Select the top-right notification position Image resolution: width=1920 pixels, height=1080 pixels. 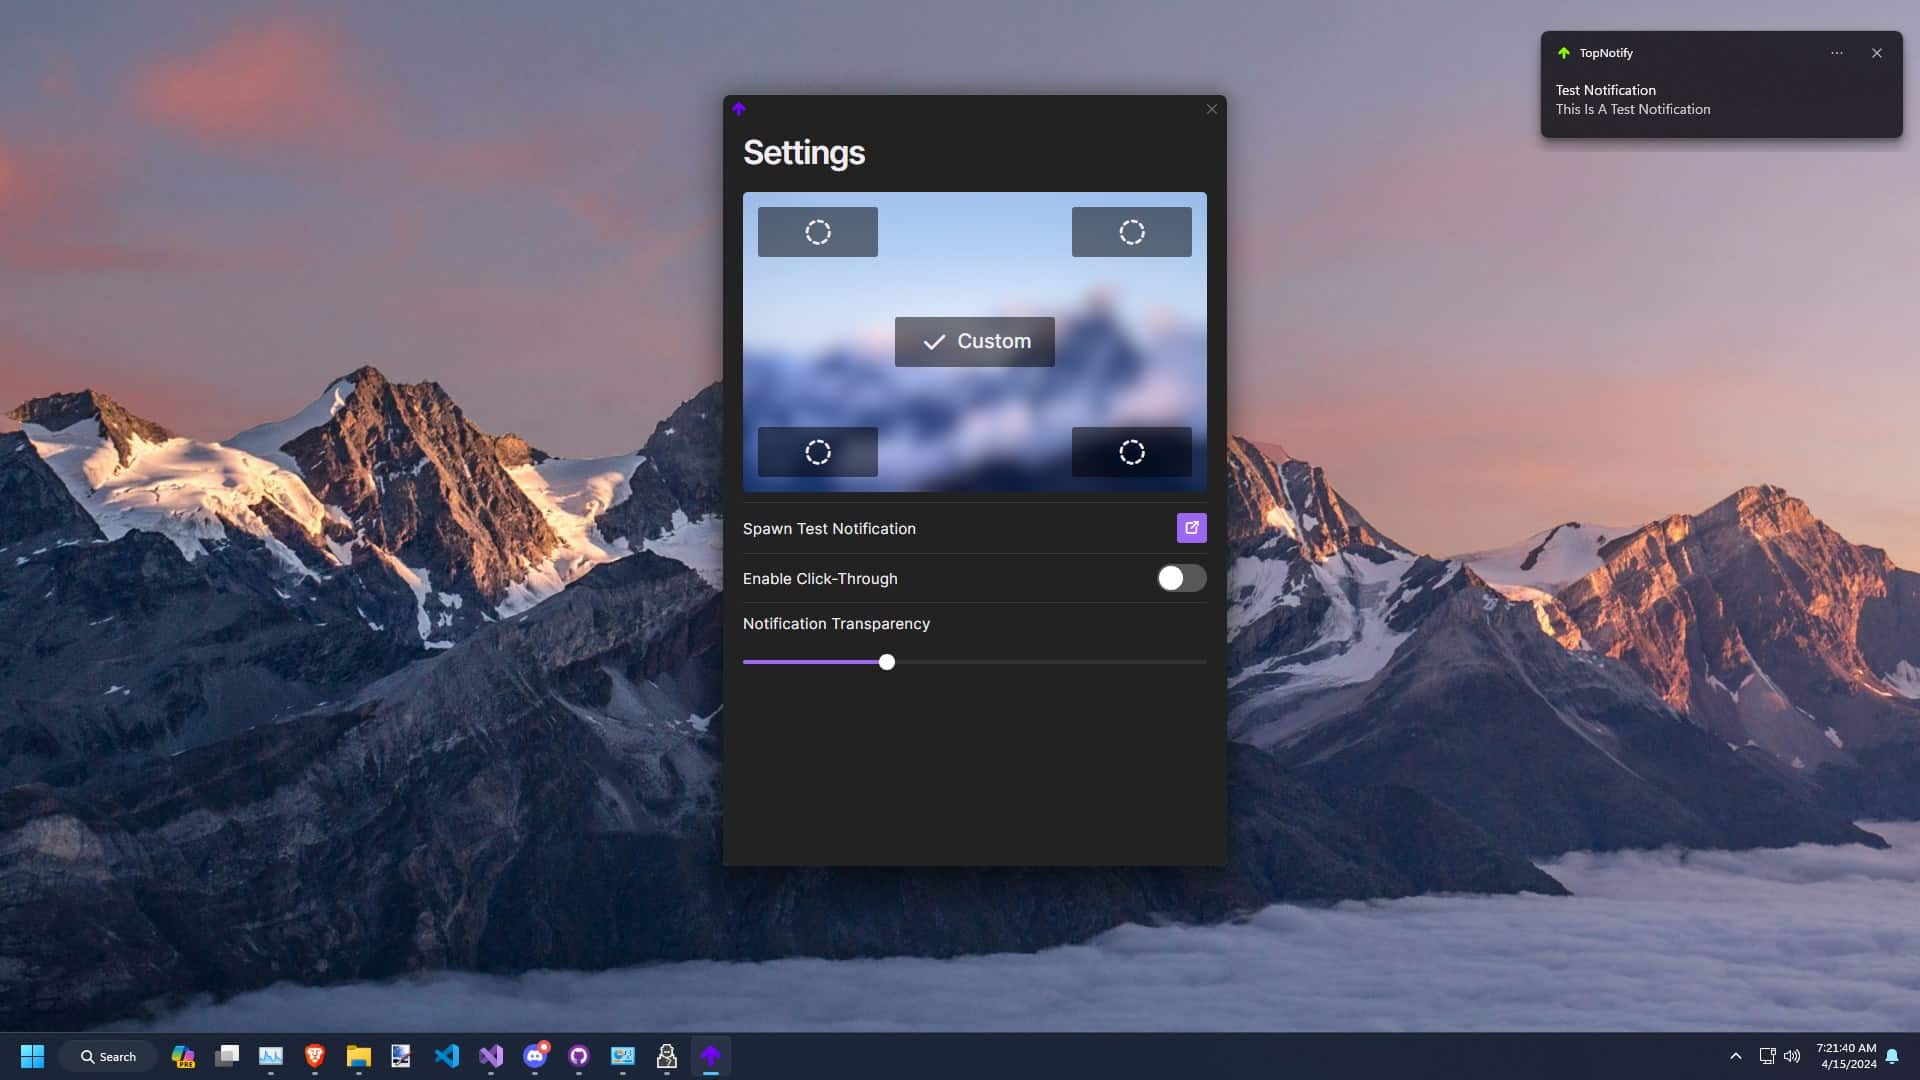pos(1131,231)
